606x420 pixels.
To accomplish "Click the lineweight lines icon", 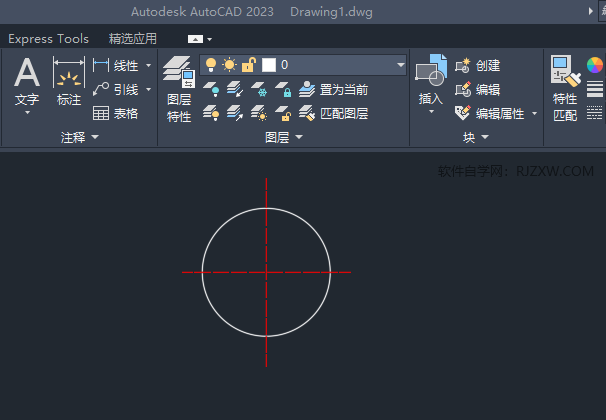I will (x=595, y=89).
